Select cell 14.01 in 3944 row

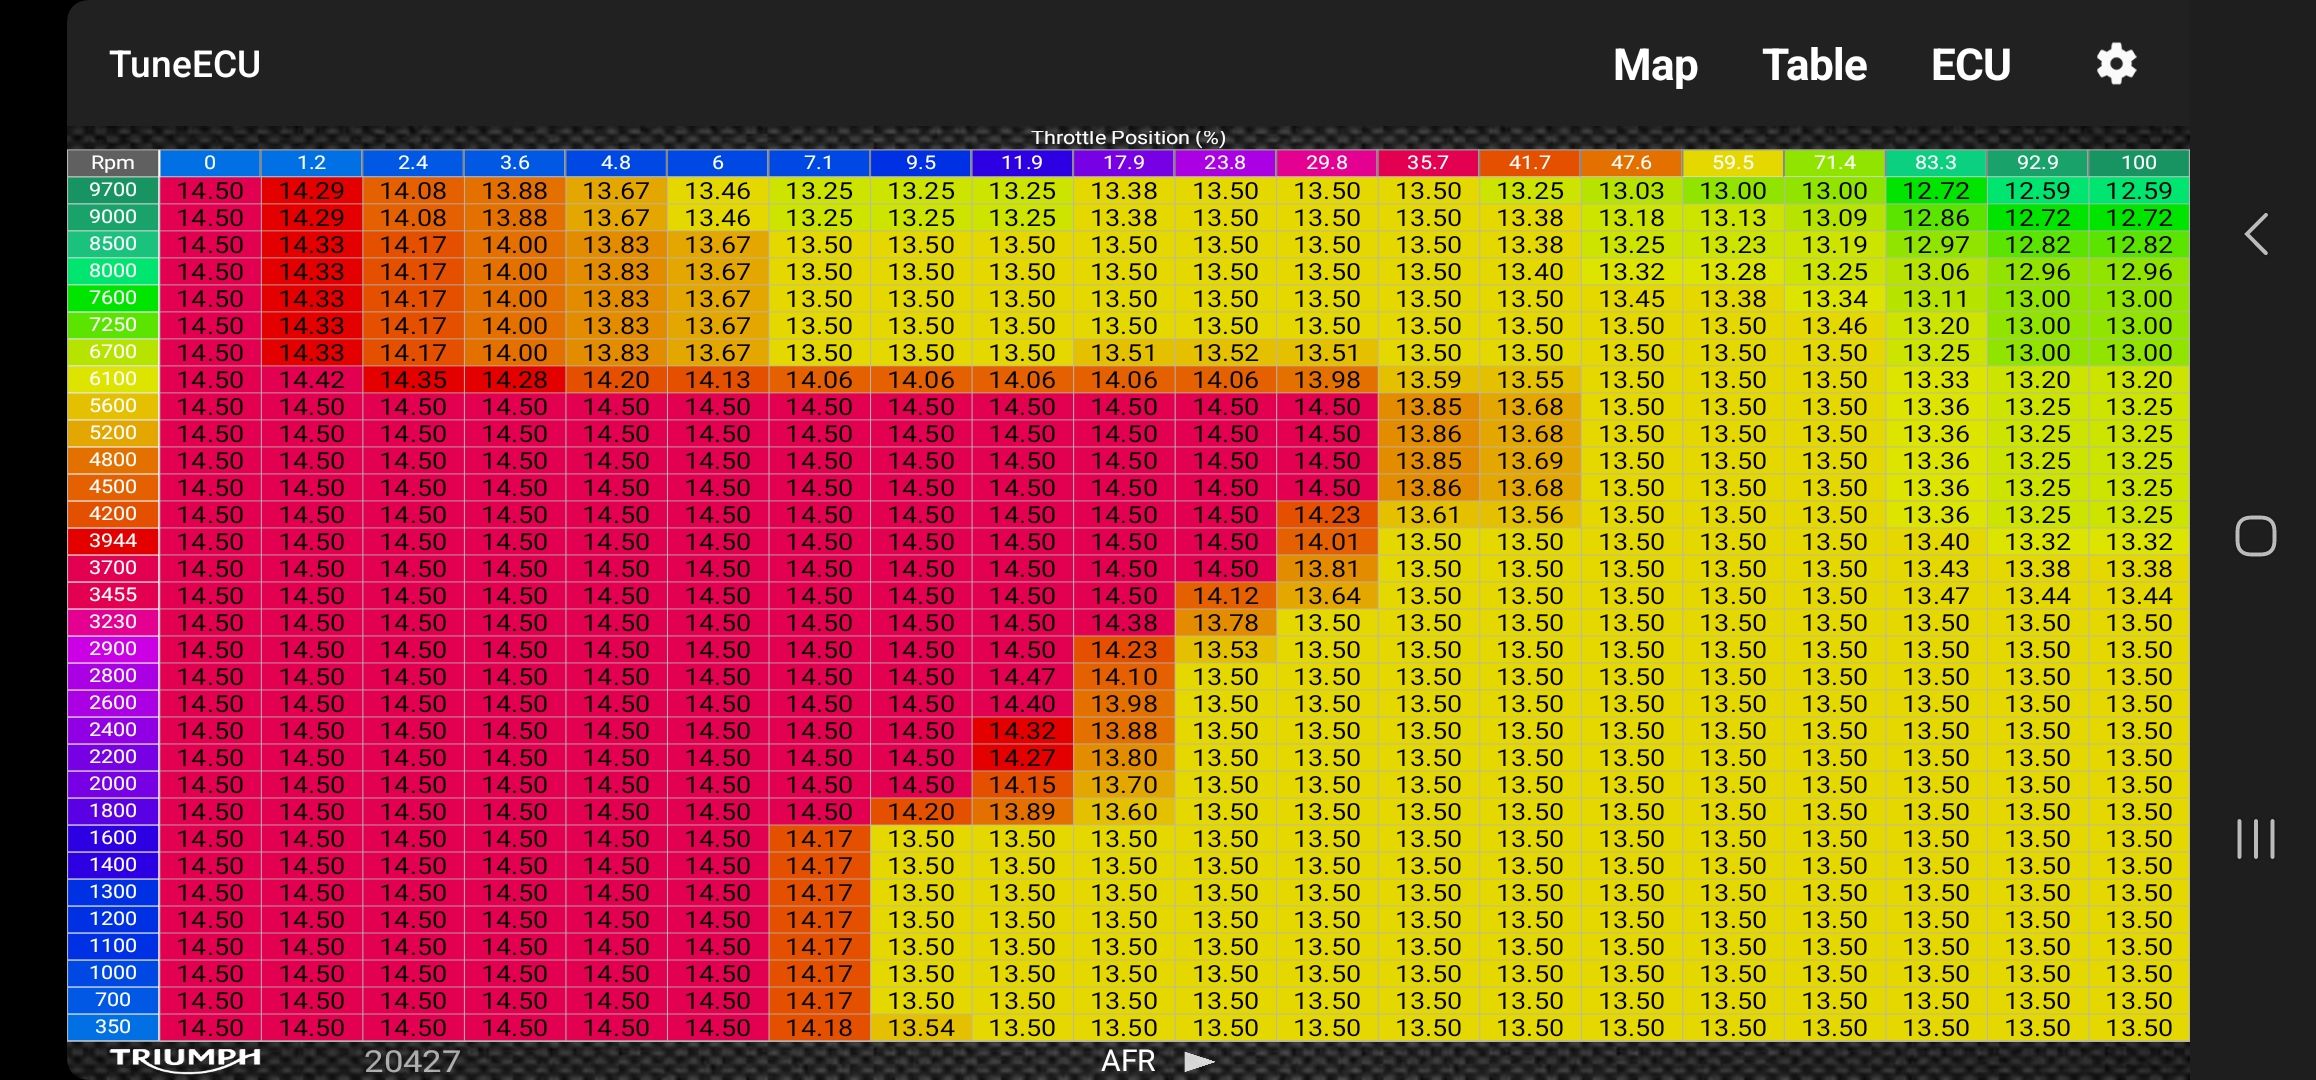[x=1326, y=542]
